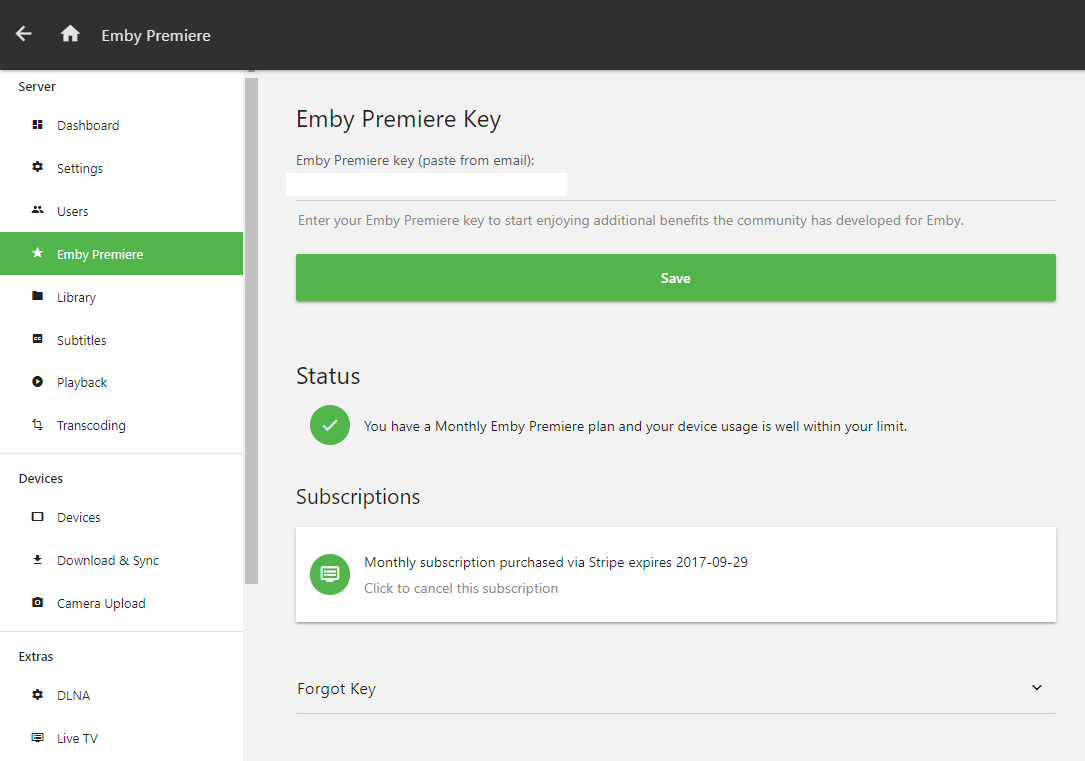Viewport: 1085px width, 761px height.
Task: Open DLNA settings
Action: (x=122, y=695)
